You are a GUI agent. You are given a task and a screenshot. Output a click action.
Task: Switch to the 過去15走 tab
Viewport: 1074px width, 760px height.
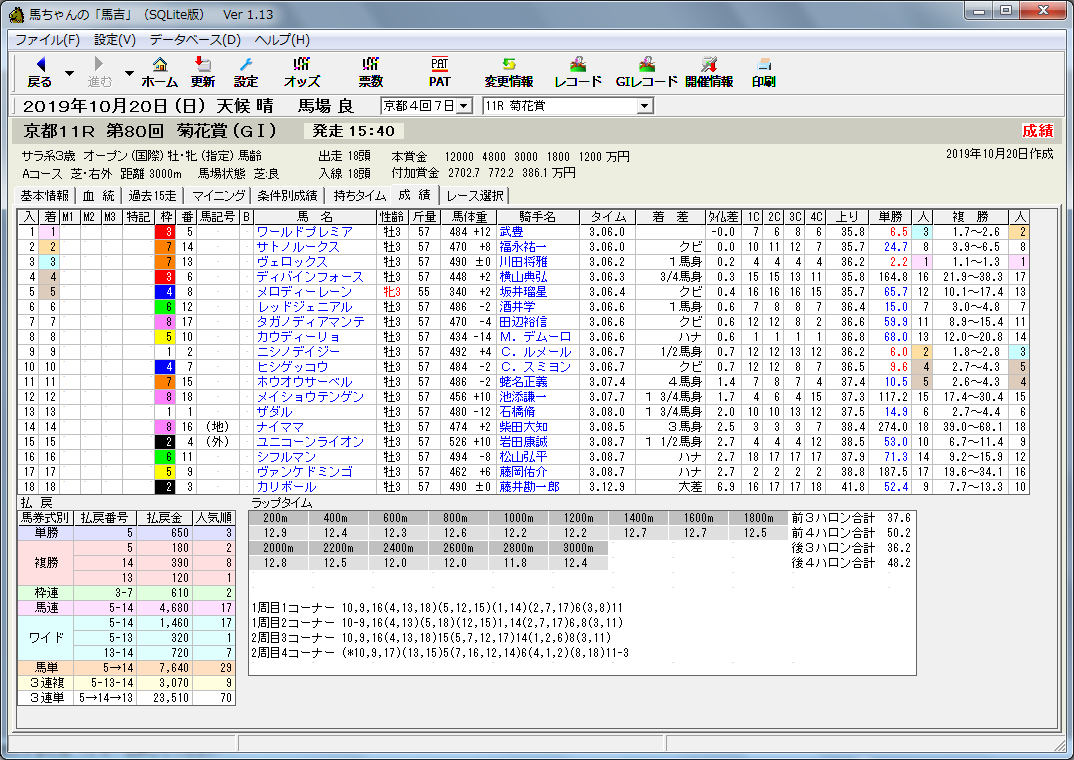coord(152,196)
